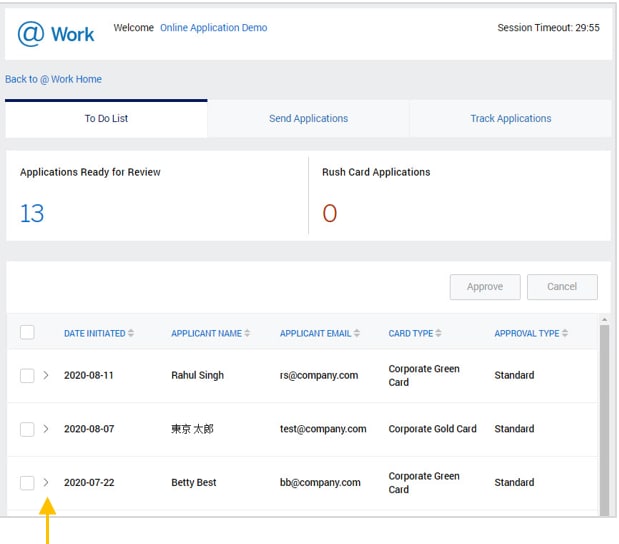This screenshot has height=544, width=619.
Task: Go back to @ Work Home
Action: 54,79
